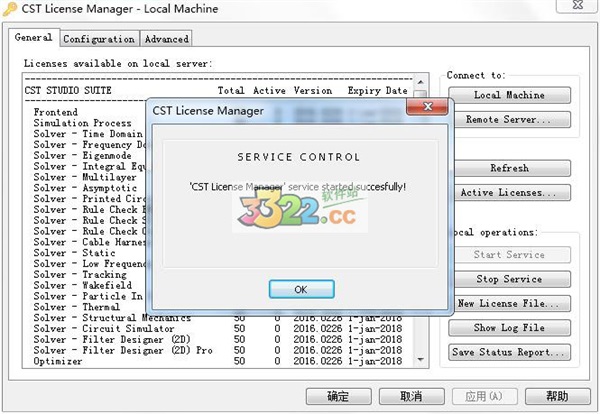600x414 pixels.
Task: Click OK in Service Control dialog
Action: click(x=301, y=289)
